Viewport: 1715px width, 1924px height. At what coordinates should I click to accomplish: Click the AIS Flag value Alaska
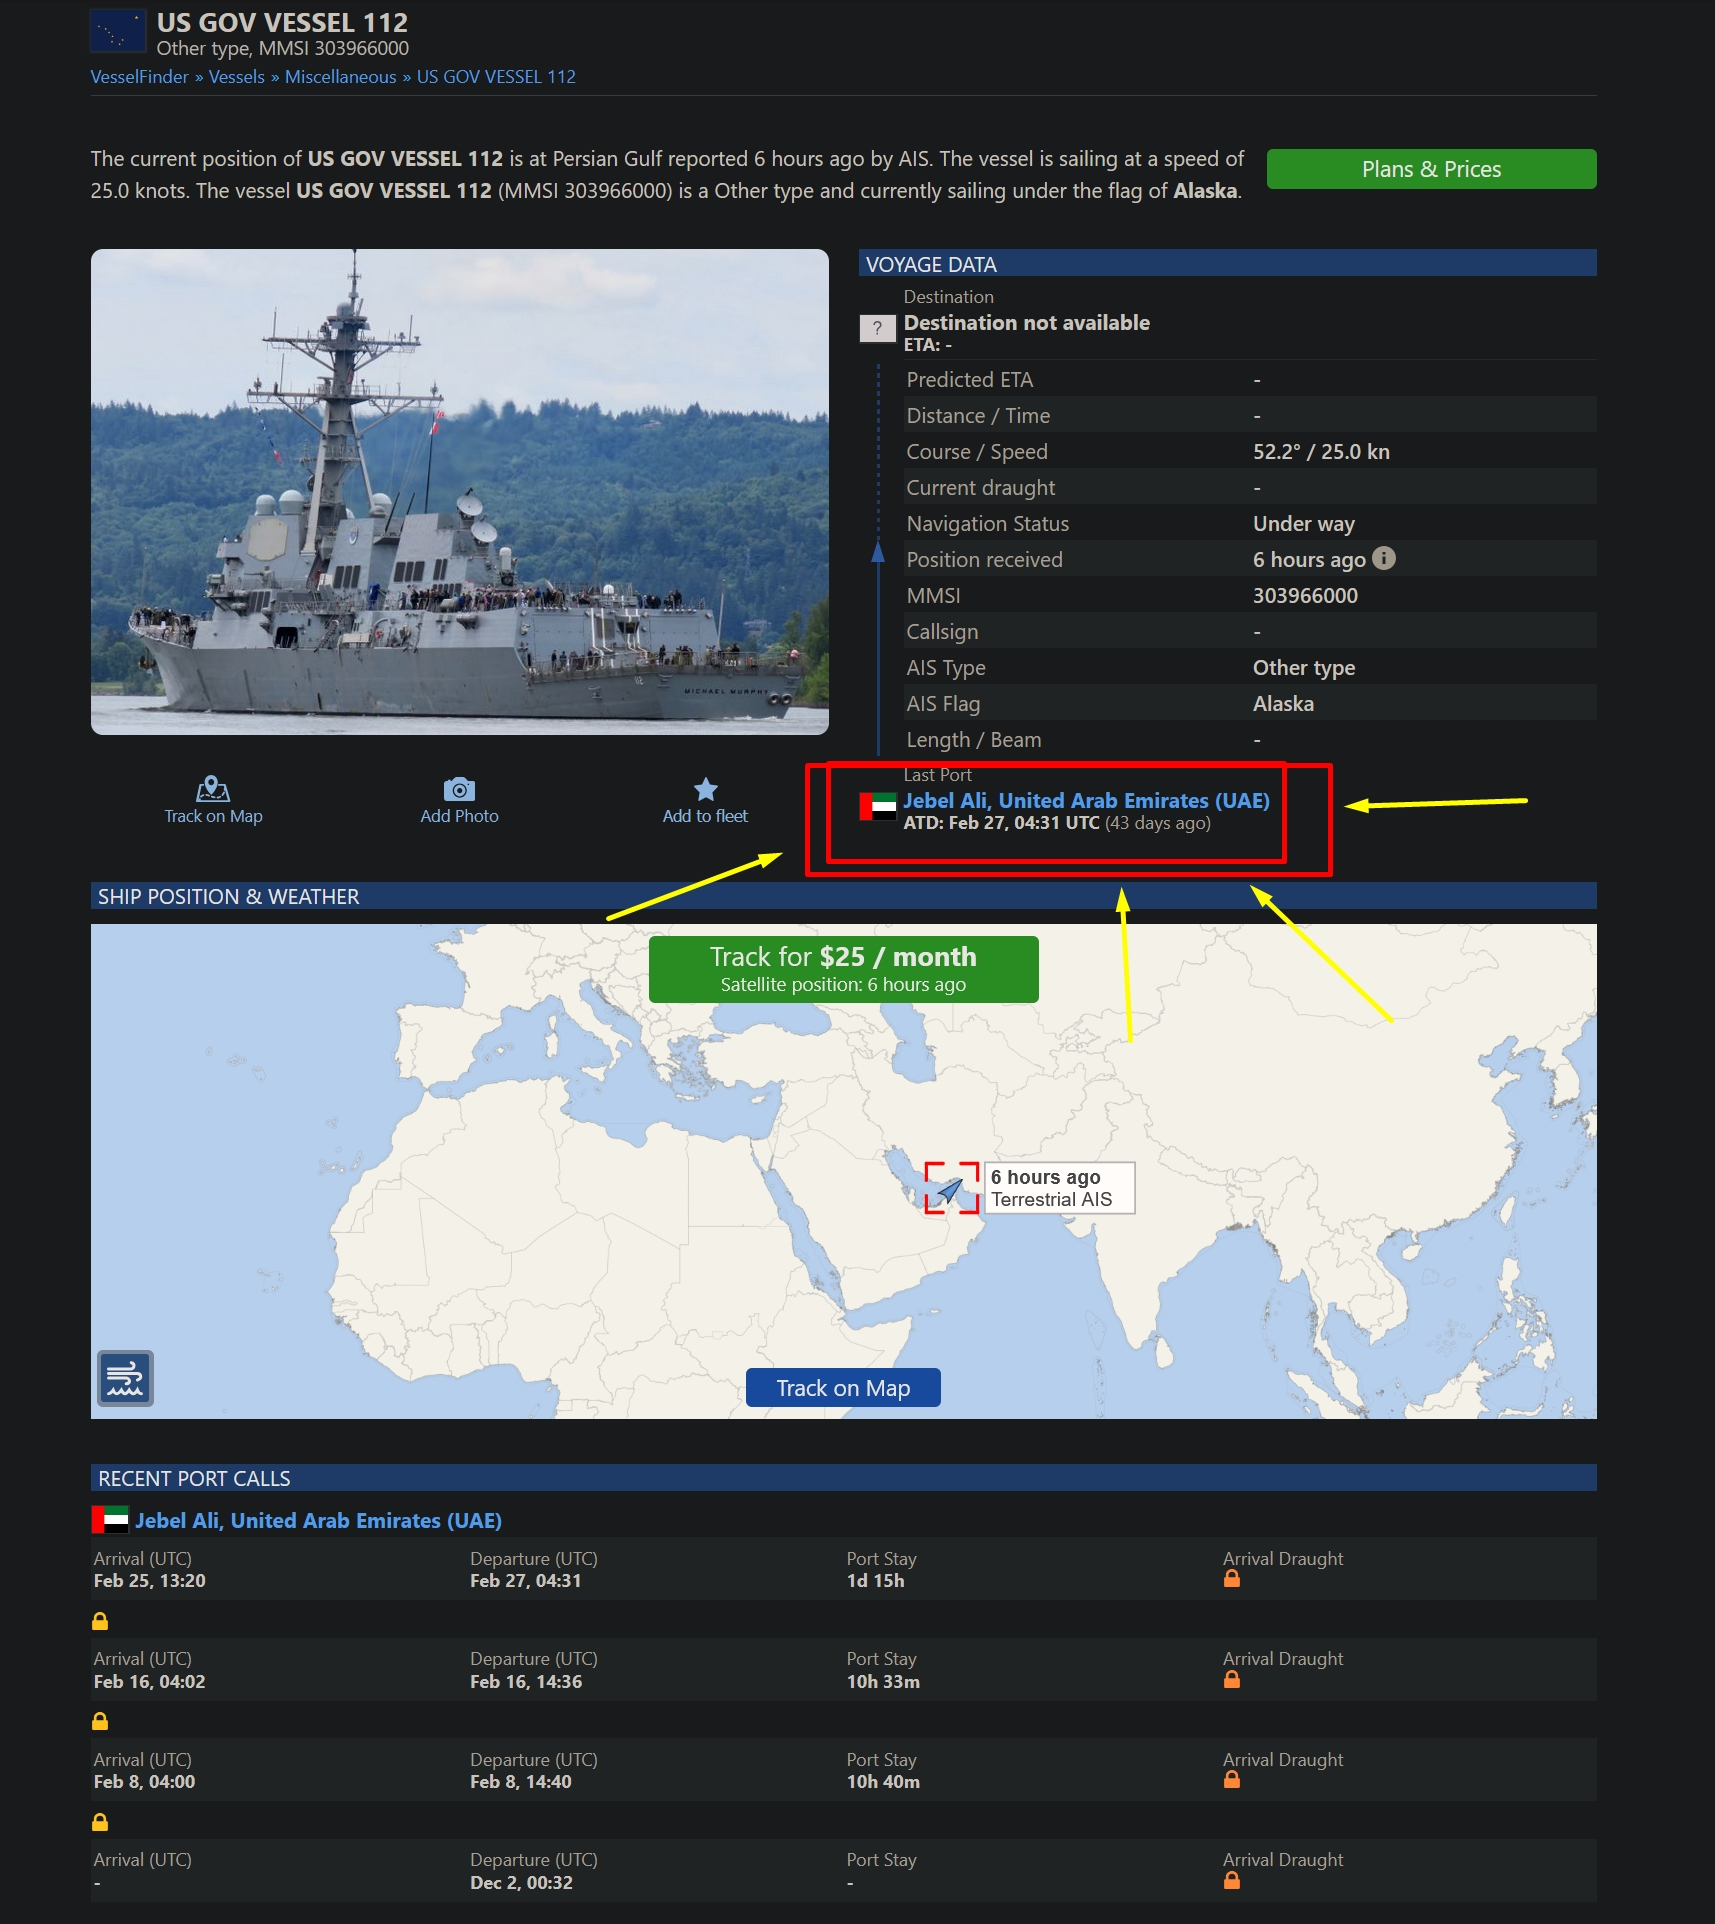(1283, 704)
